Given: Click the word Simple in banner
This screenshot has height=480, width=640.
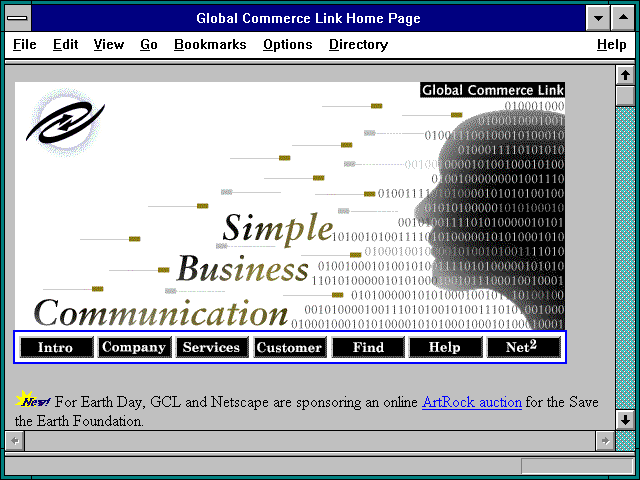Looking at the screenshot, I should [x=278, y=229].
